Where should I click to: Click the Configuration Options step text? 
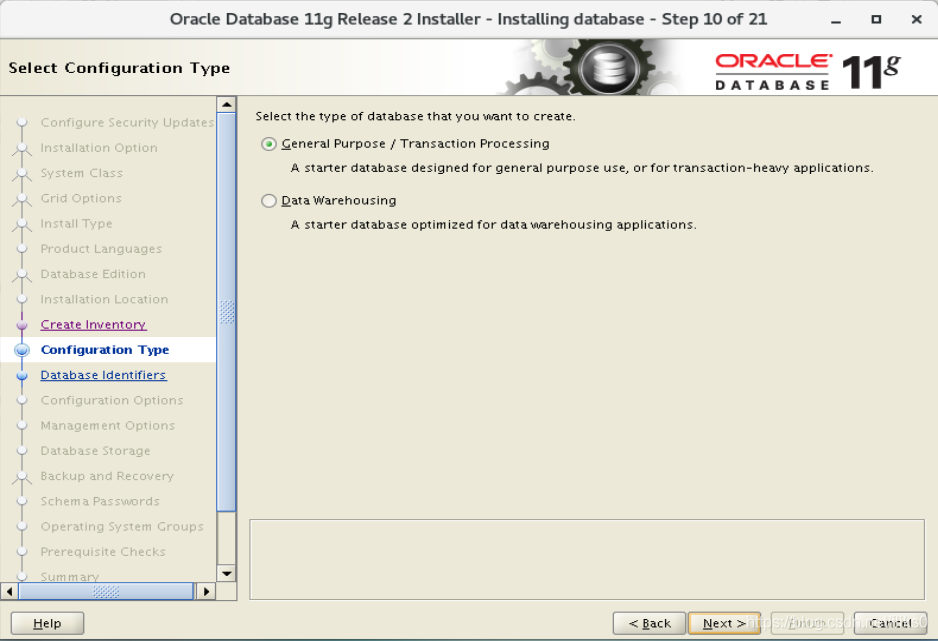[x=112, y=400]
